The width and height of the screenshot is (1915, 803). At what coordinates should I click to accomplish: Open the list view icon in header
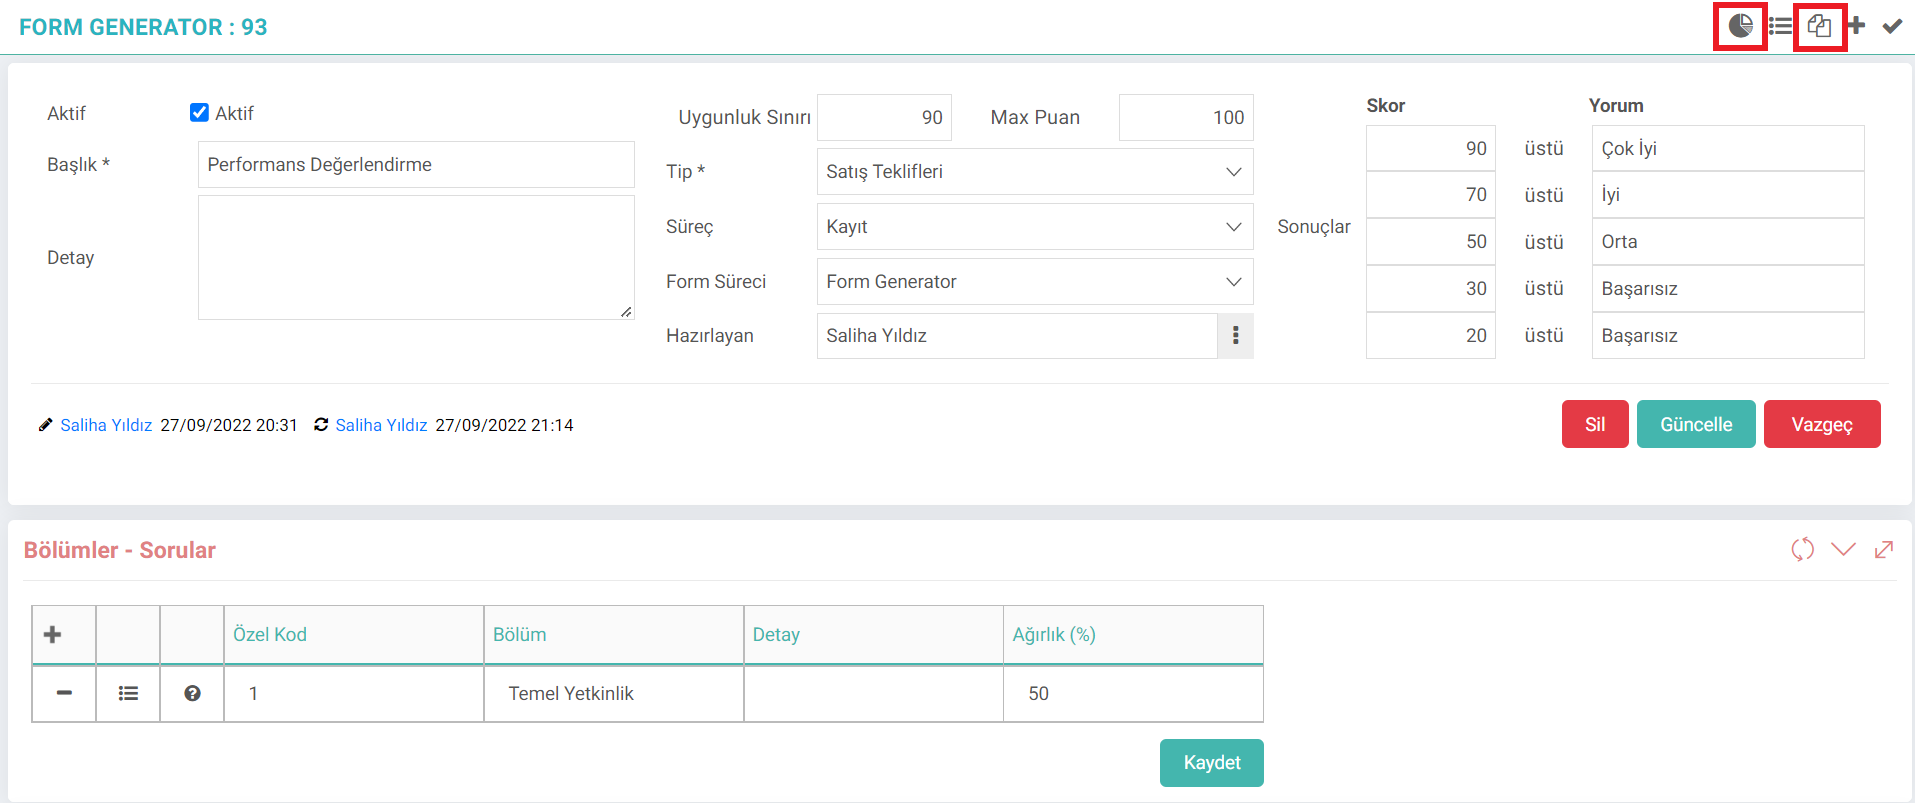pos(1780,26)
